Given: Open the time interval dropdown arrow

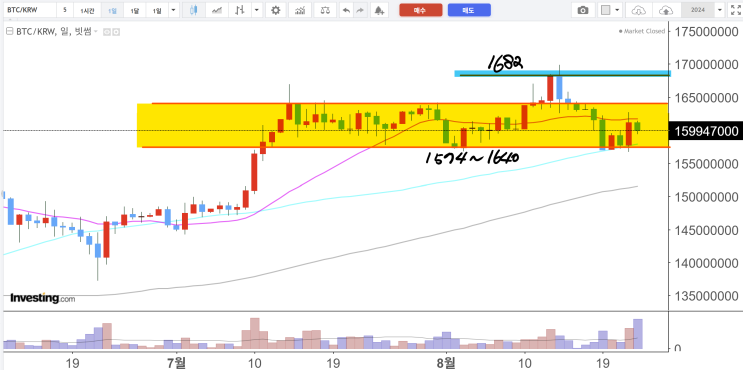Looking at the screenshot, I should pyautogui.click(x=172, y=10).
